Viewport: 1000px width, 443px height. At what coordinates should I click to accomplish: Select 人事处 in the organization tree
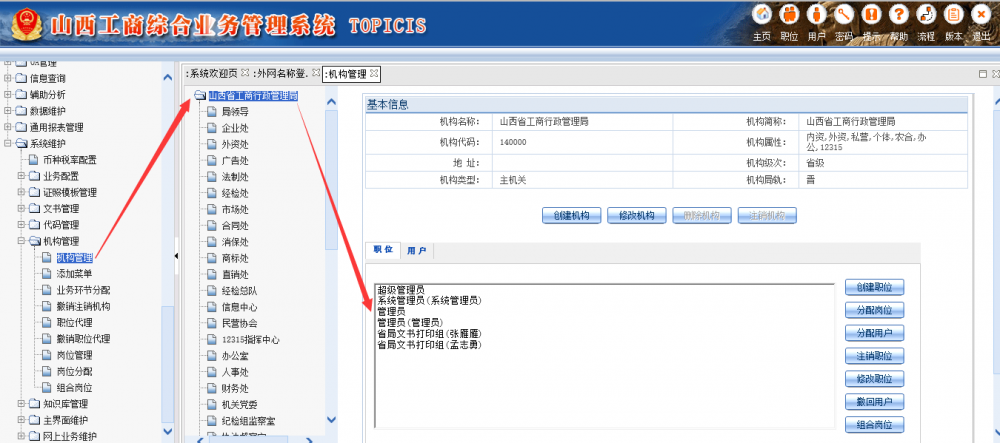[235, 372]
